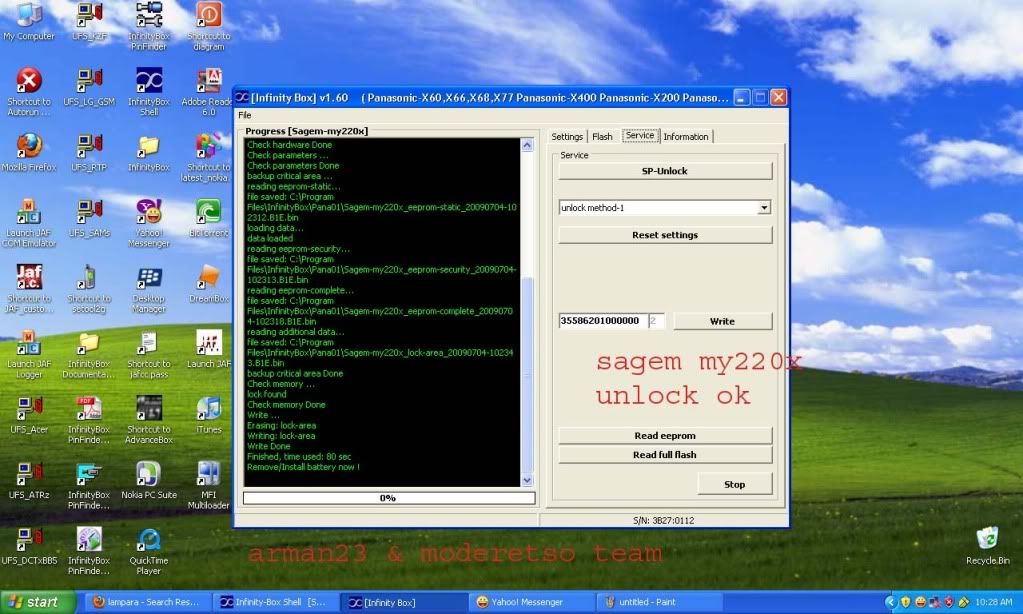Select the Service tab
1023x614 pixels.
tap(640, 135)
